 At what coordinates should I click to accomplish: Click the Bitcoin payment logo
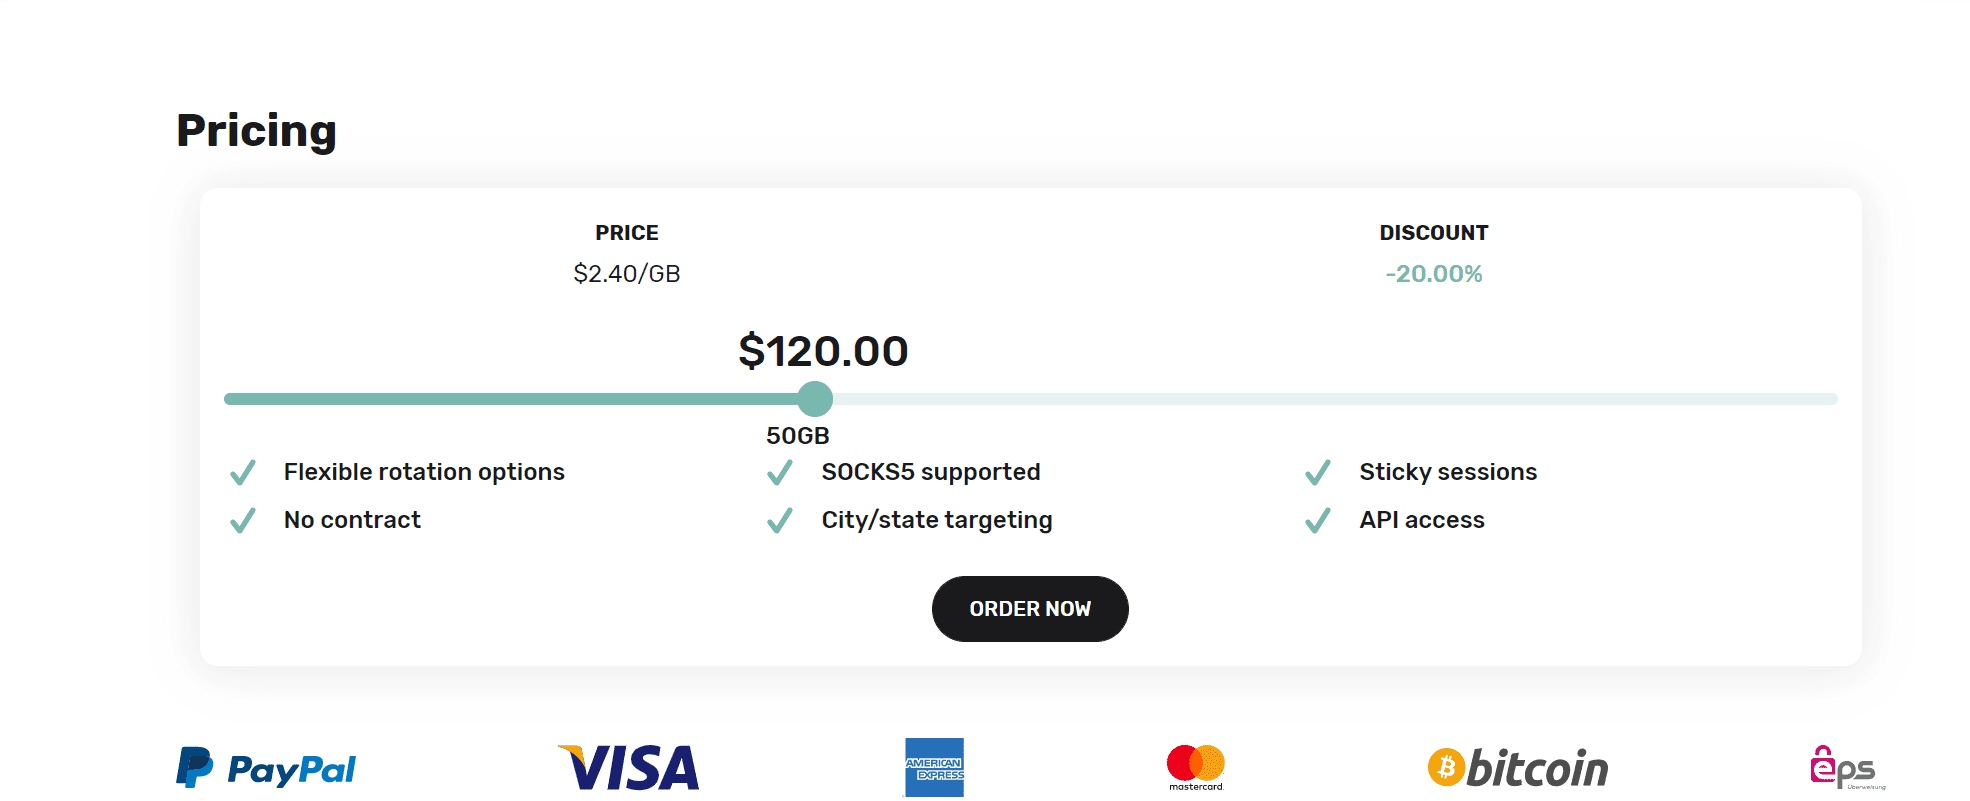[1518, 768]
